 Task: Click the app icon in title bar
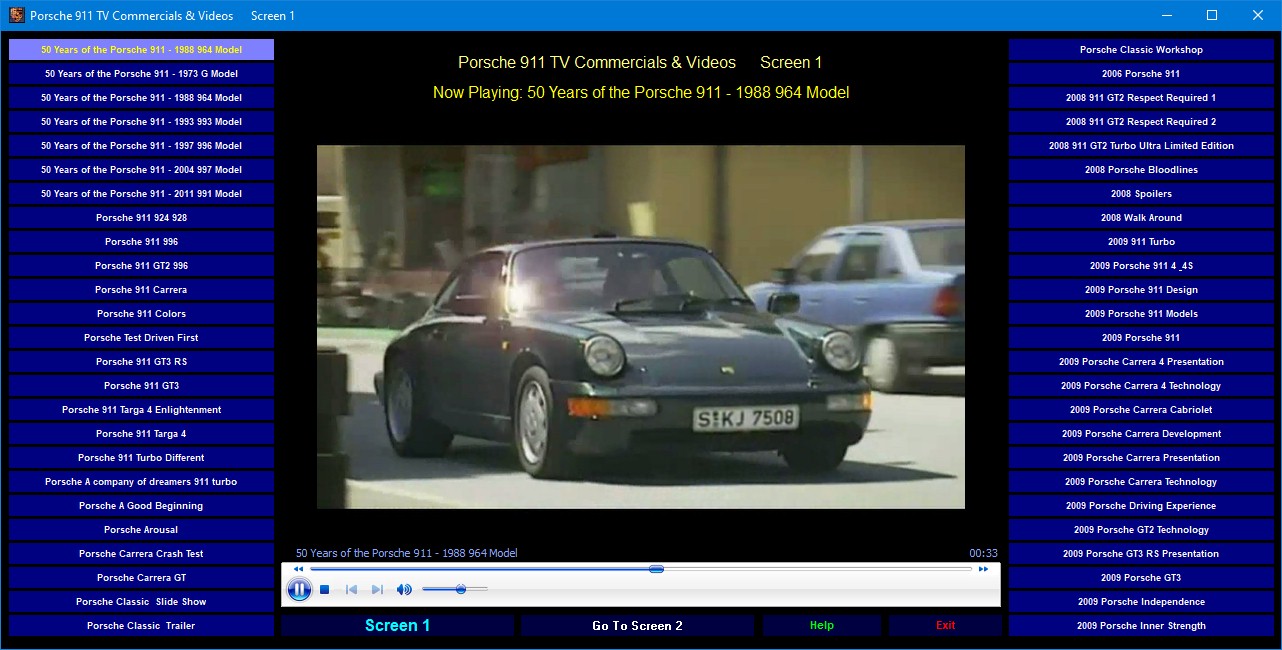(15, 15)
